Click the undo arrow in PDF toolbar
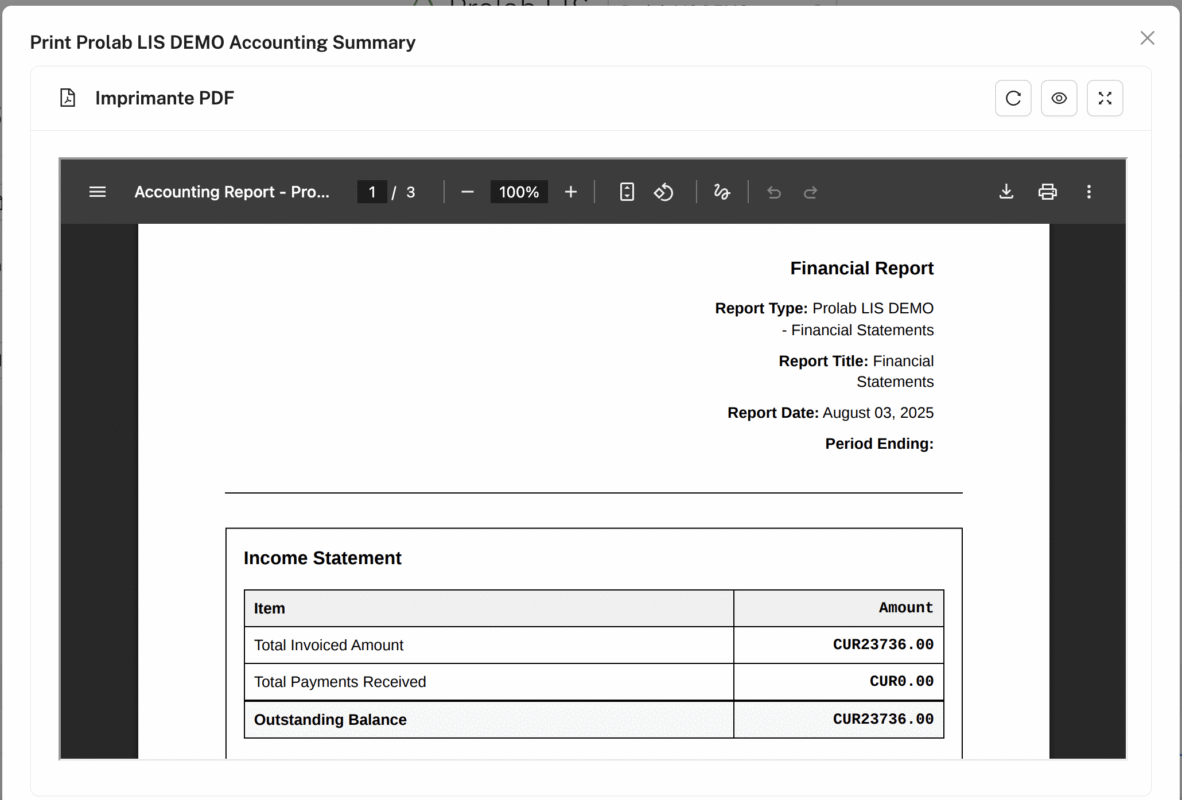1182x800 pixels. [773, 192]
